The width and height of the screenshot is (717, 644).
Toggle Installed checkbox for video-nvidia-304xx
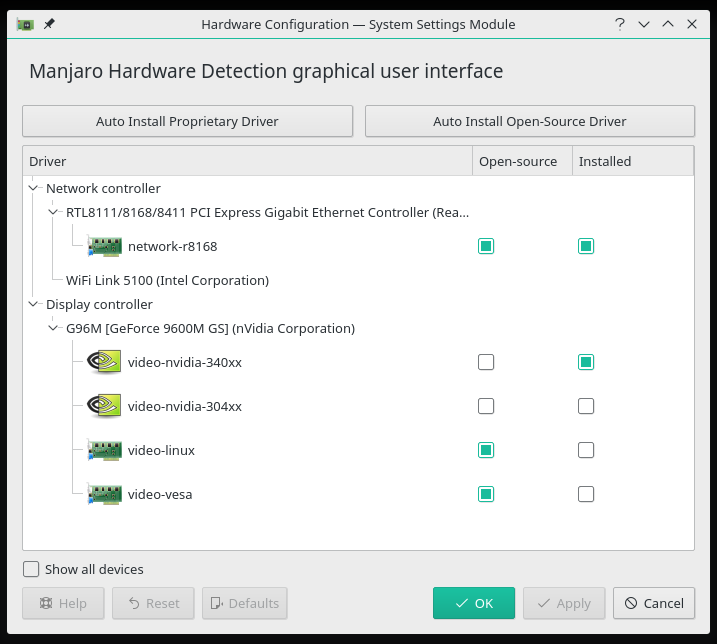coord(586,406)
